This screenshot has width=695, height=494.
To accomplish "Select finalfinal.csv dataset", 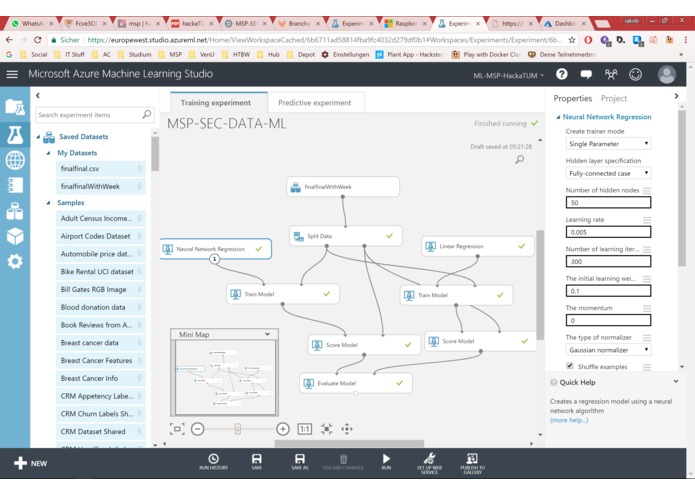I will pos(101,169).
